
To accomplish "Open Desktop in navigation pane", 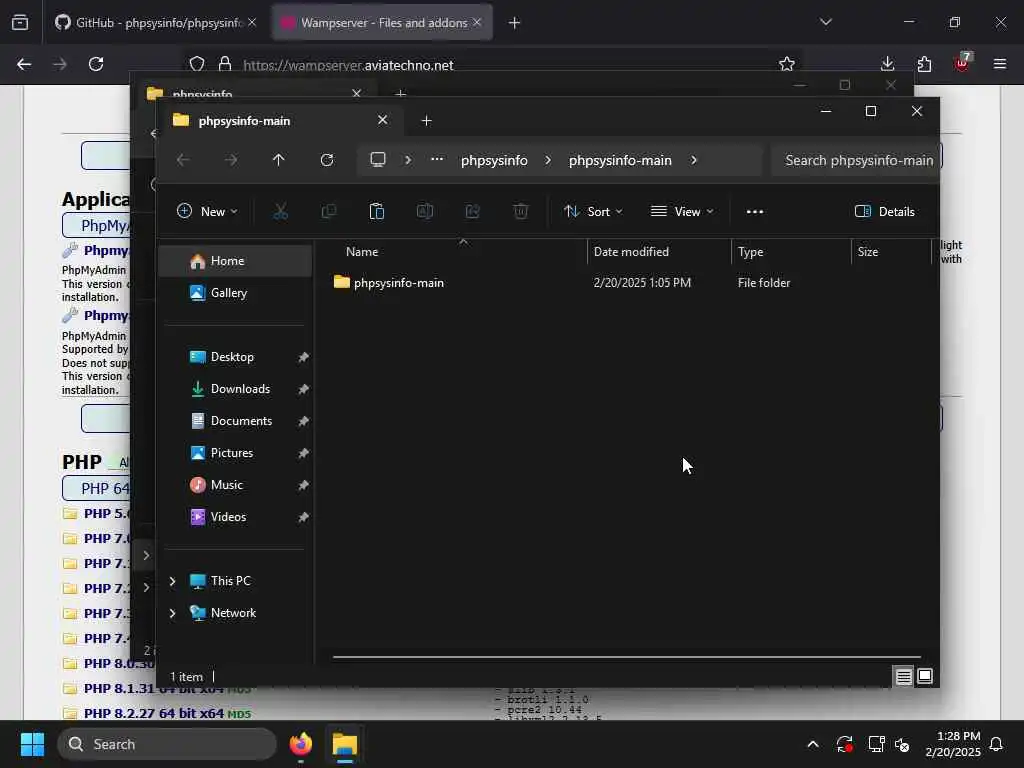I will tap(235, 357).
